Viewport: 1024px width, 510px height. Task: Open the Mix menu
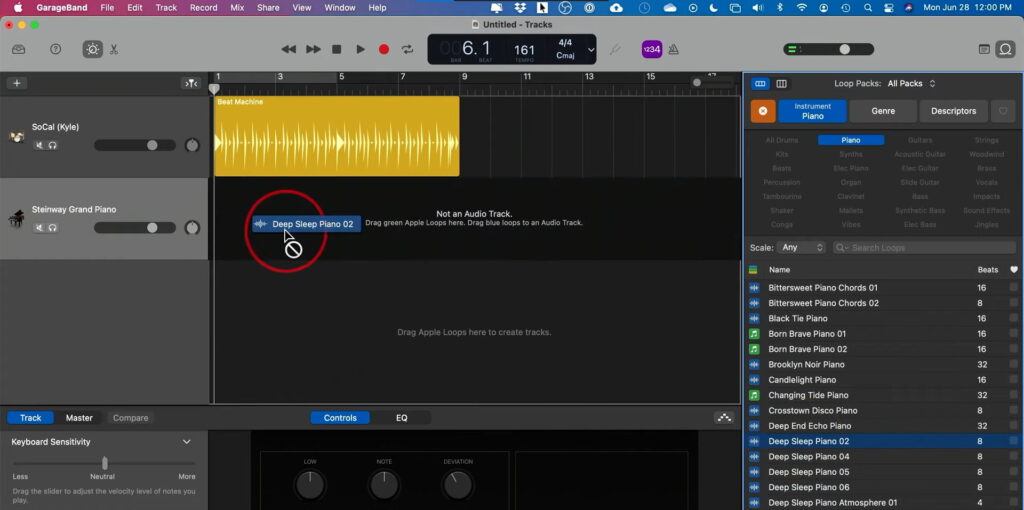coord(237,8)
